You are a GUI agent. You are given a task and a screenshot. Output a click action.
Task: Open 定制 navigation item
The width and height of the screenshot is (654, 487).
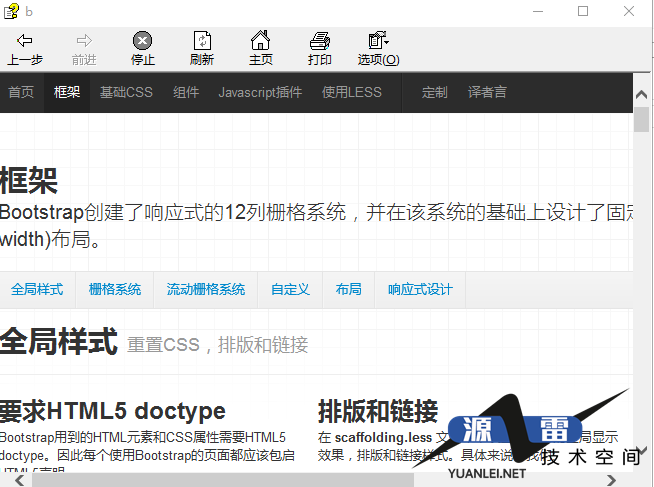click(x=434, y=92)
